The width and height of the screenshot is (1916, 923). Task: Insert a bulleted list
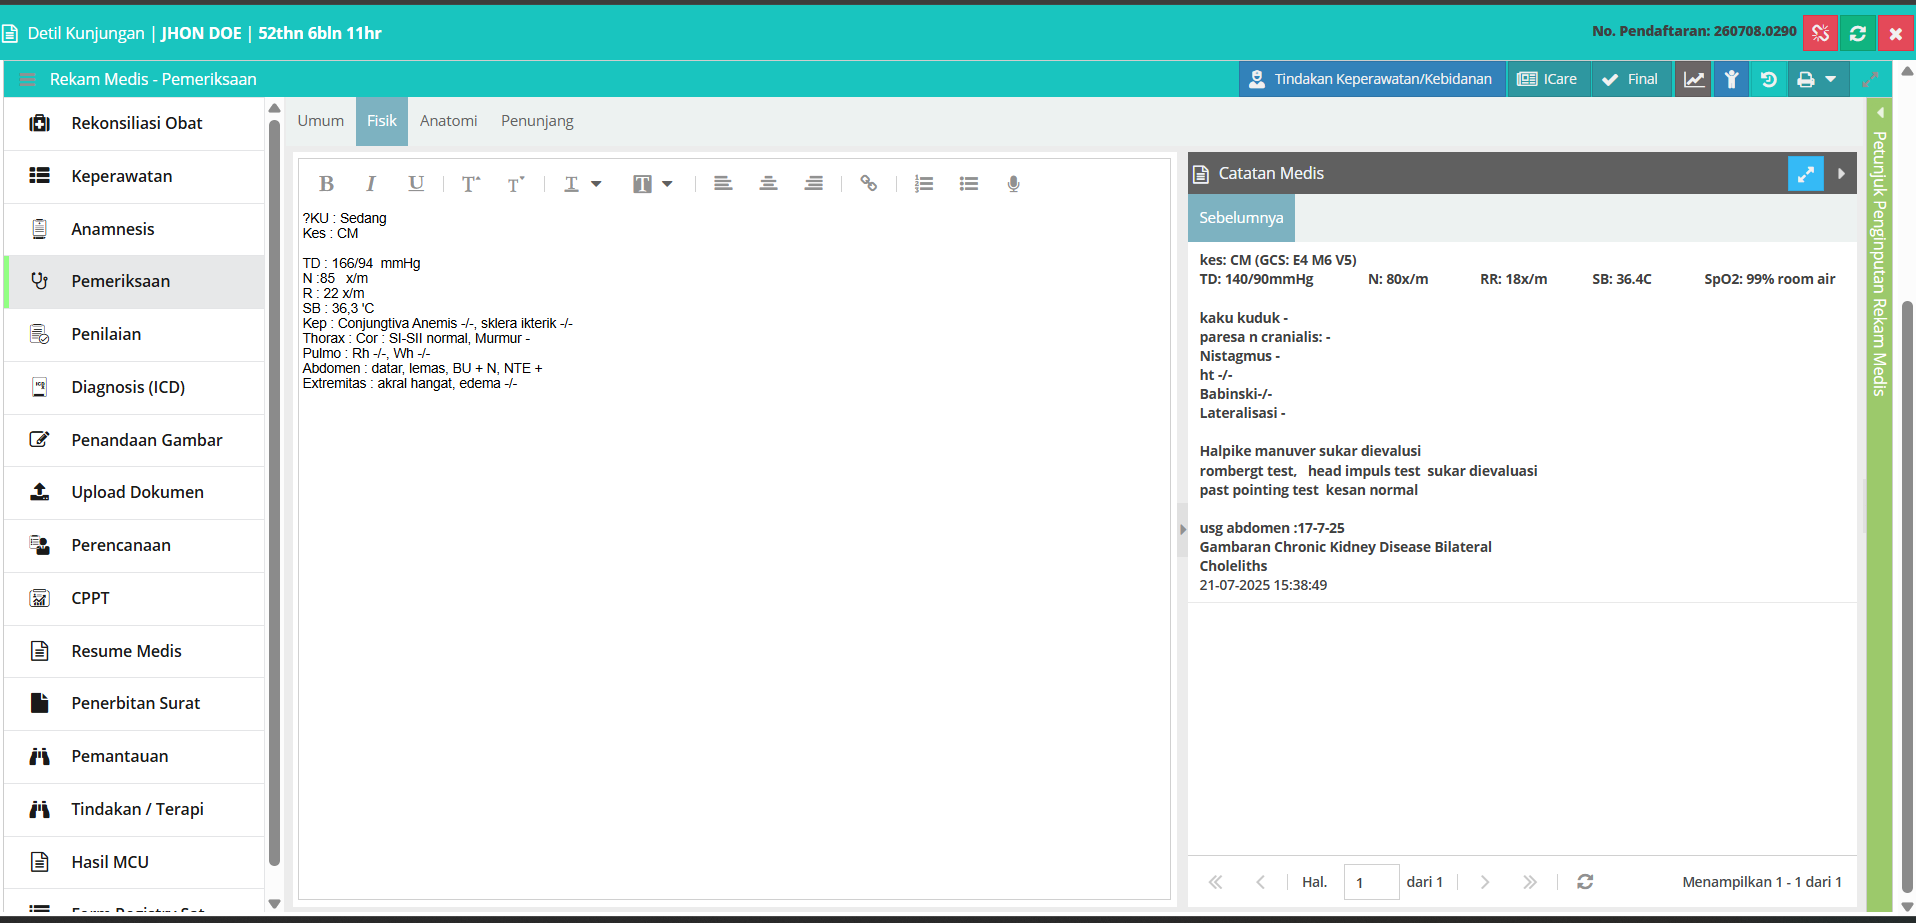point(969,184)
